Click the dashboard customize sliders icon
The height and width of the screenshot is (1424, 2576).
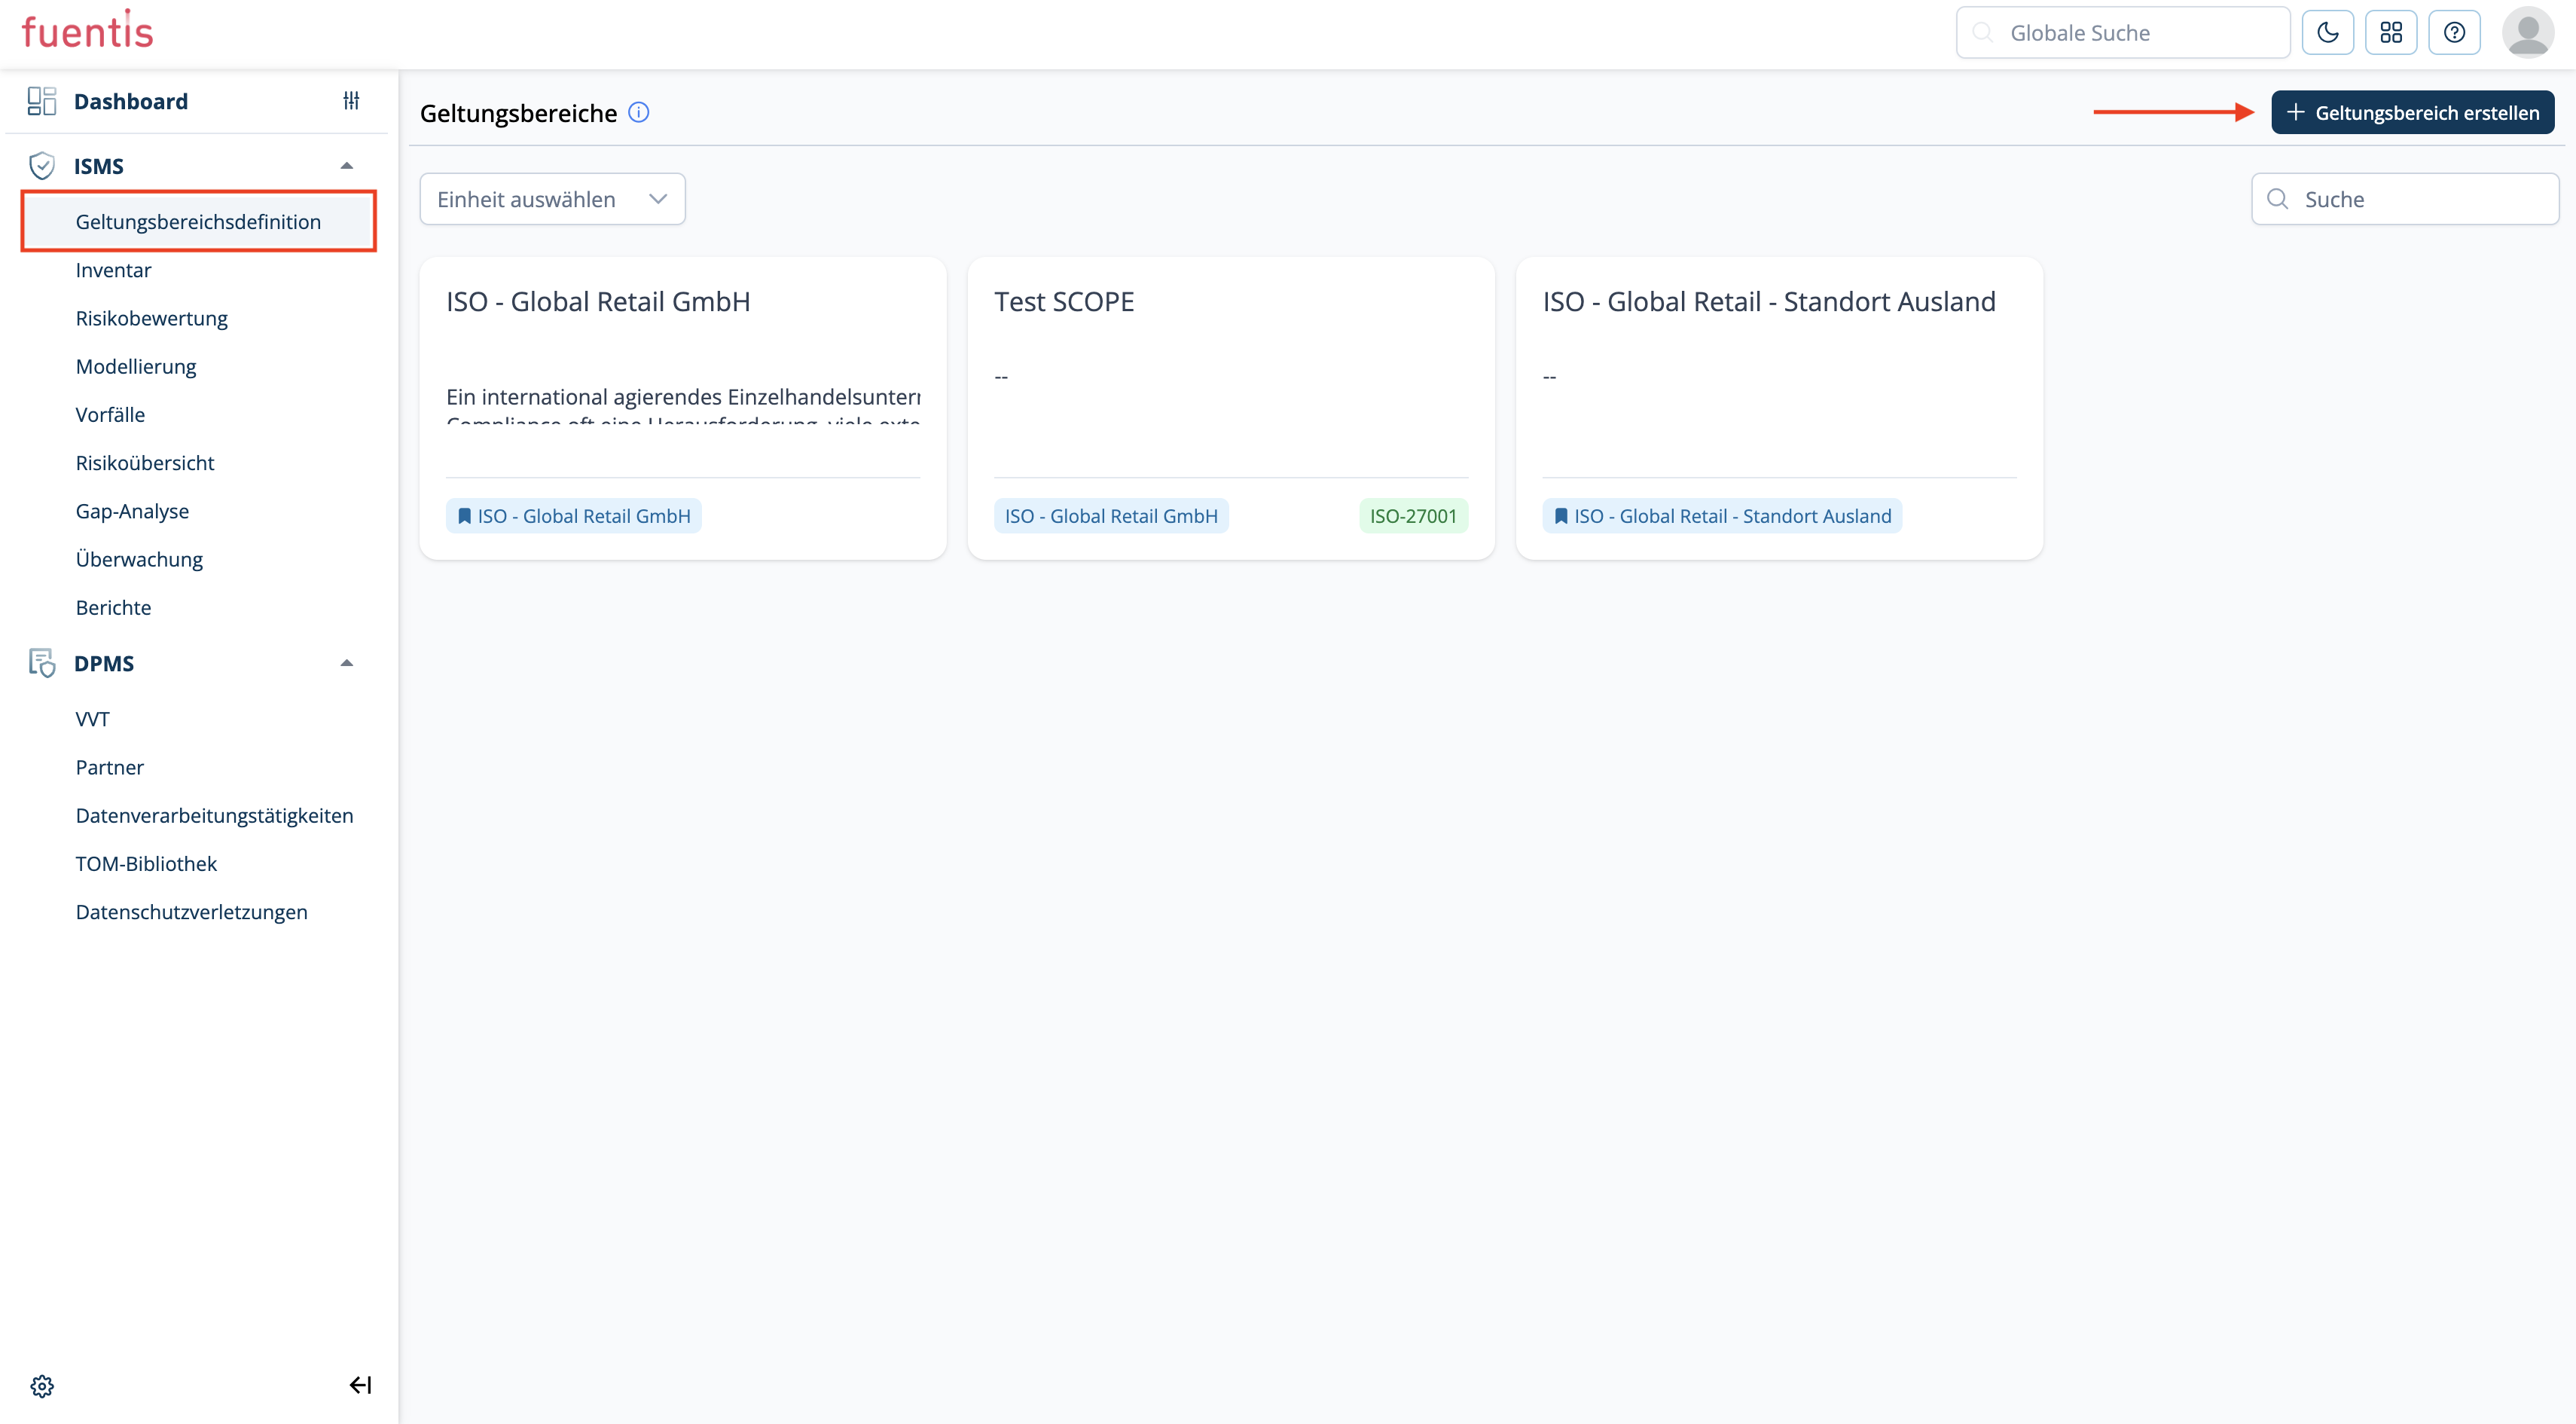[351, 101]
